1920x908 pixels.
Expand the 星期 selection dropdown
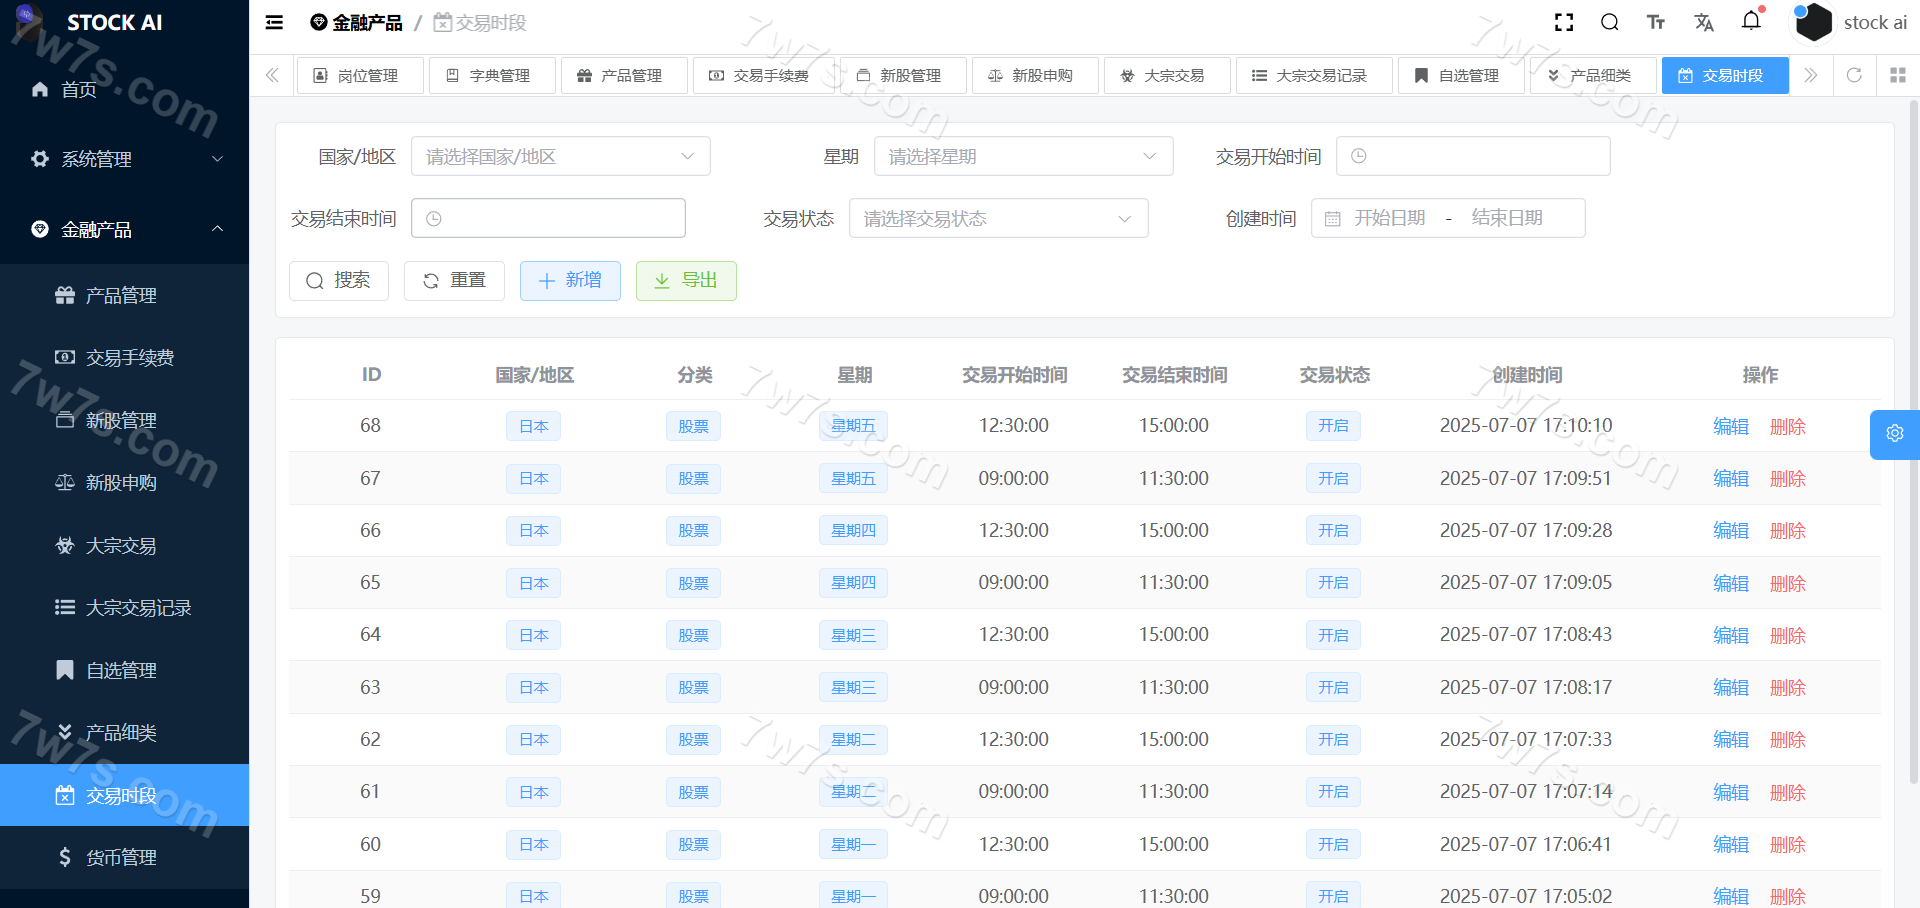[1023, 157]
